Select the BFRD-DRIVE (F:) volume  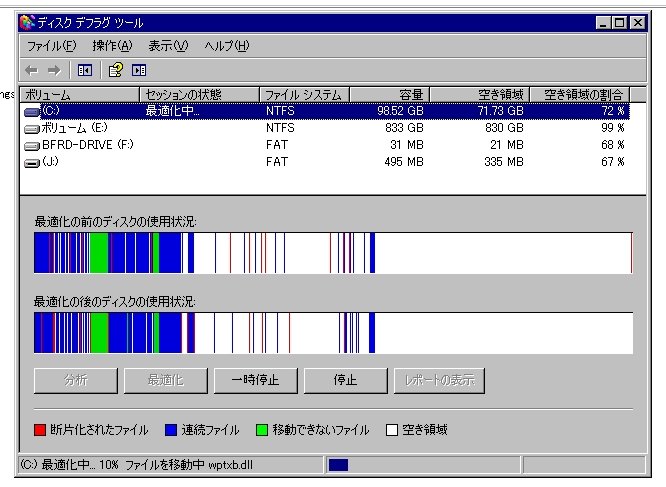coord(80,144)
